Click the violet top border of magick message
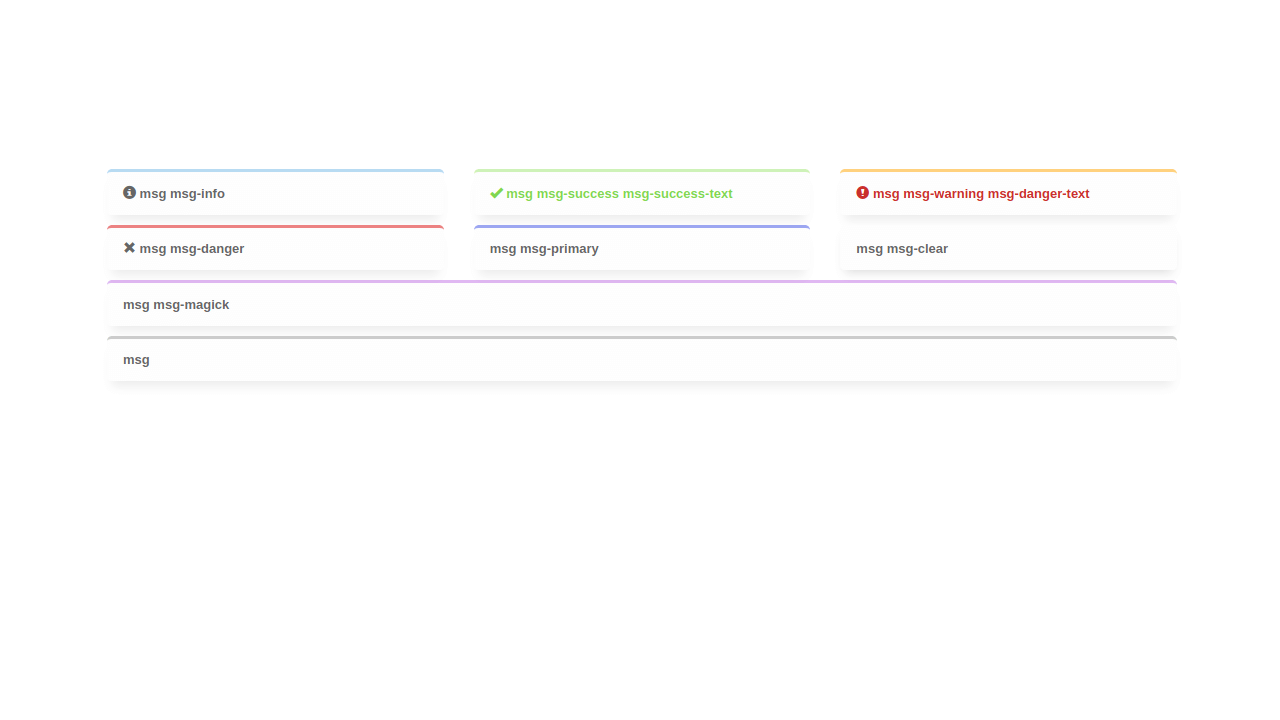This screenshot has width=1280, height=720. click(641, 282)
